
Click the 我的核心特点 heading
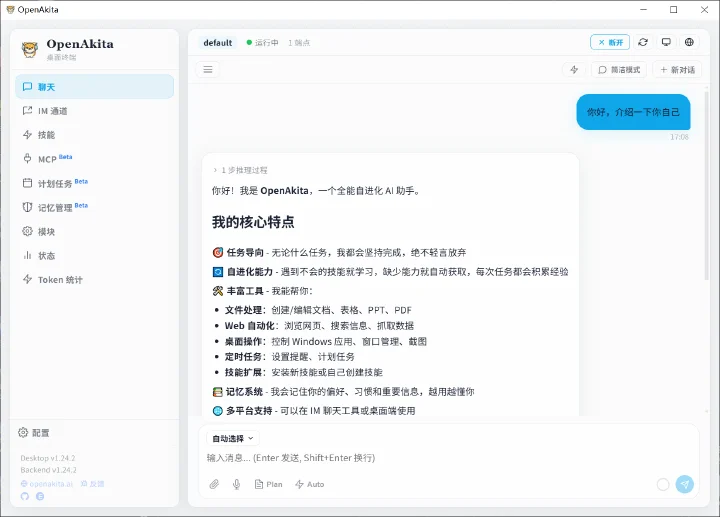[x=253, y=222]
